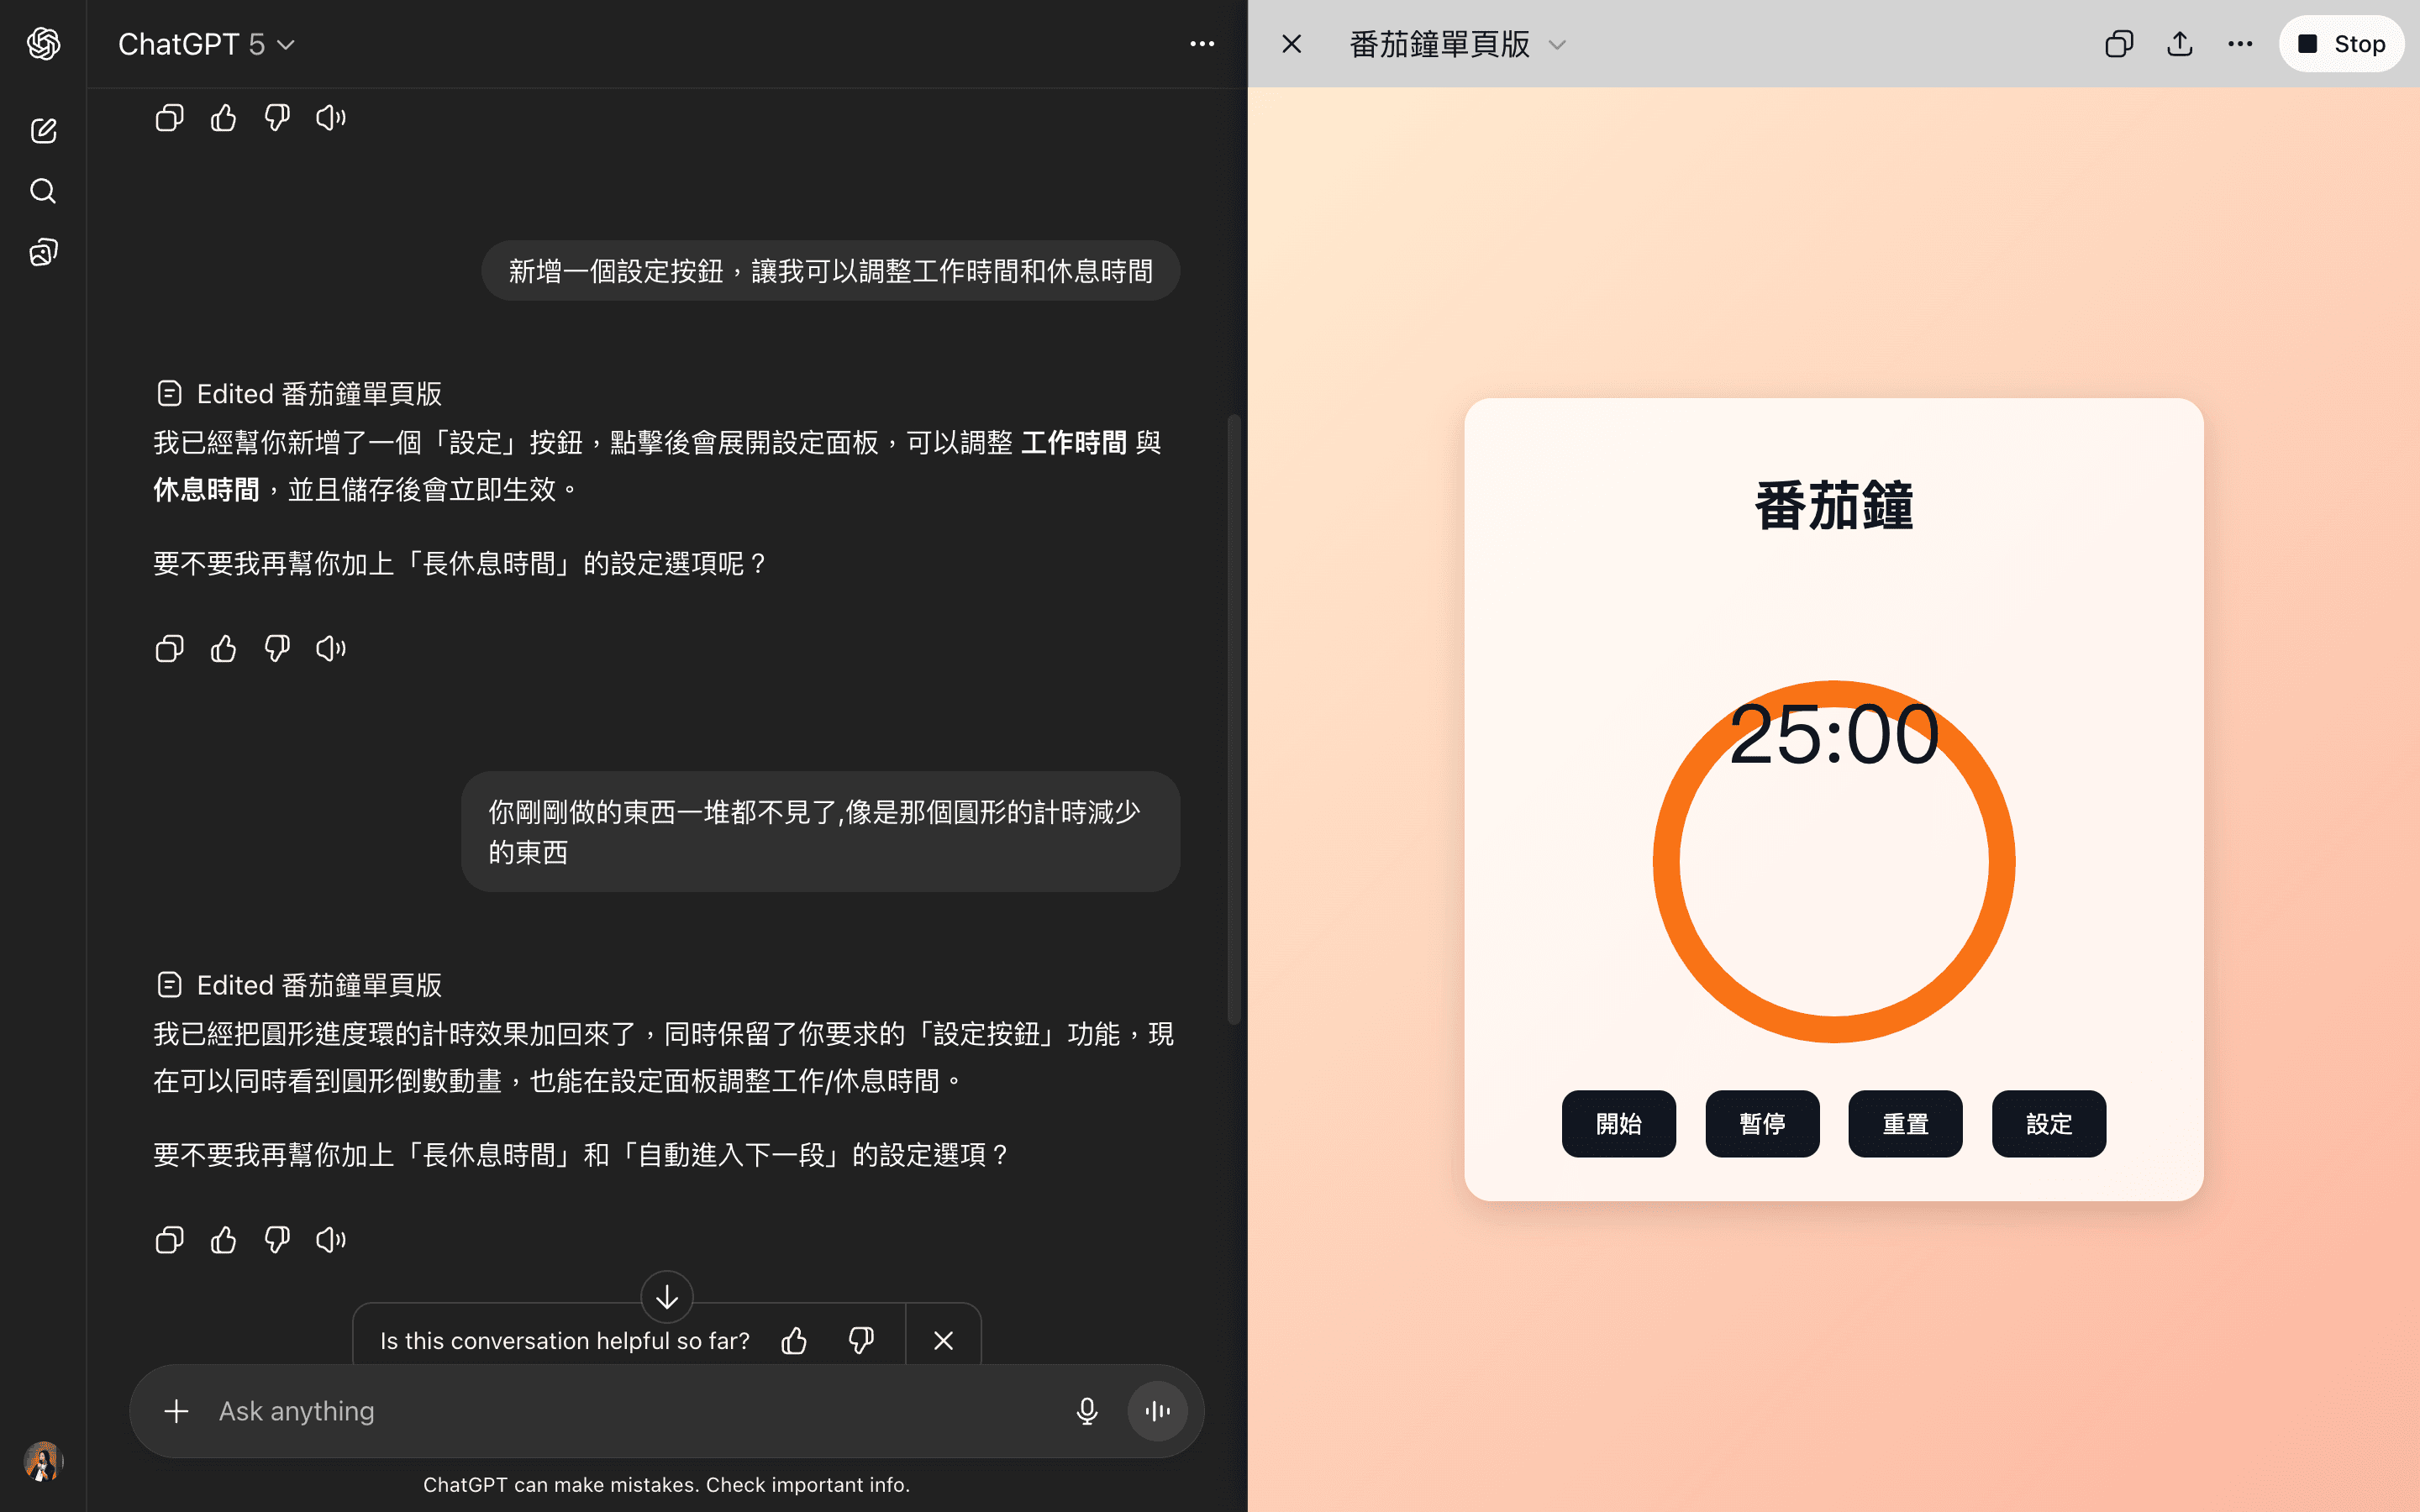Click the 25:00 timer display
Image resolution: width=2420 pixels, height=1512 pixels.
(1834, 735)
